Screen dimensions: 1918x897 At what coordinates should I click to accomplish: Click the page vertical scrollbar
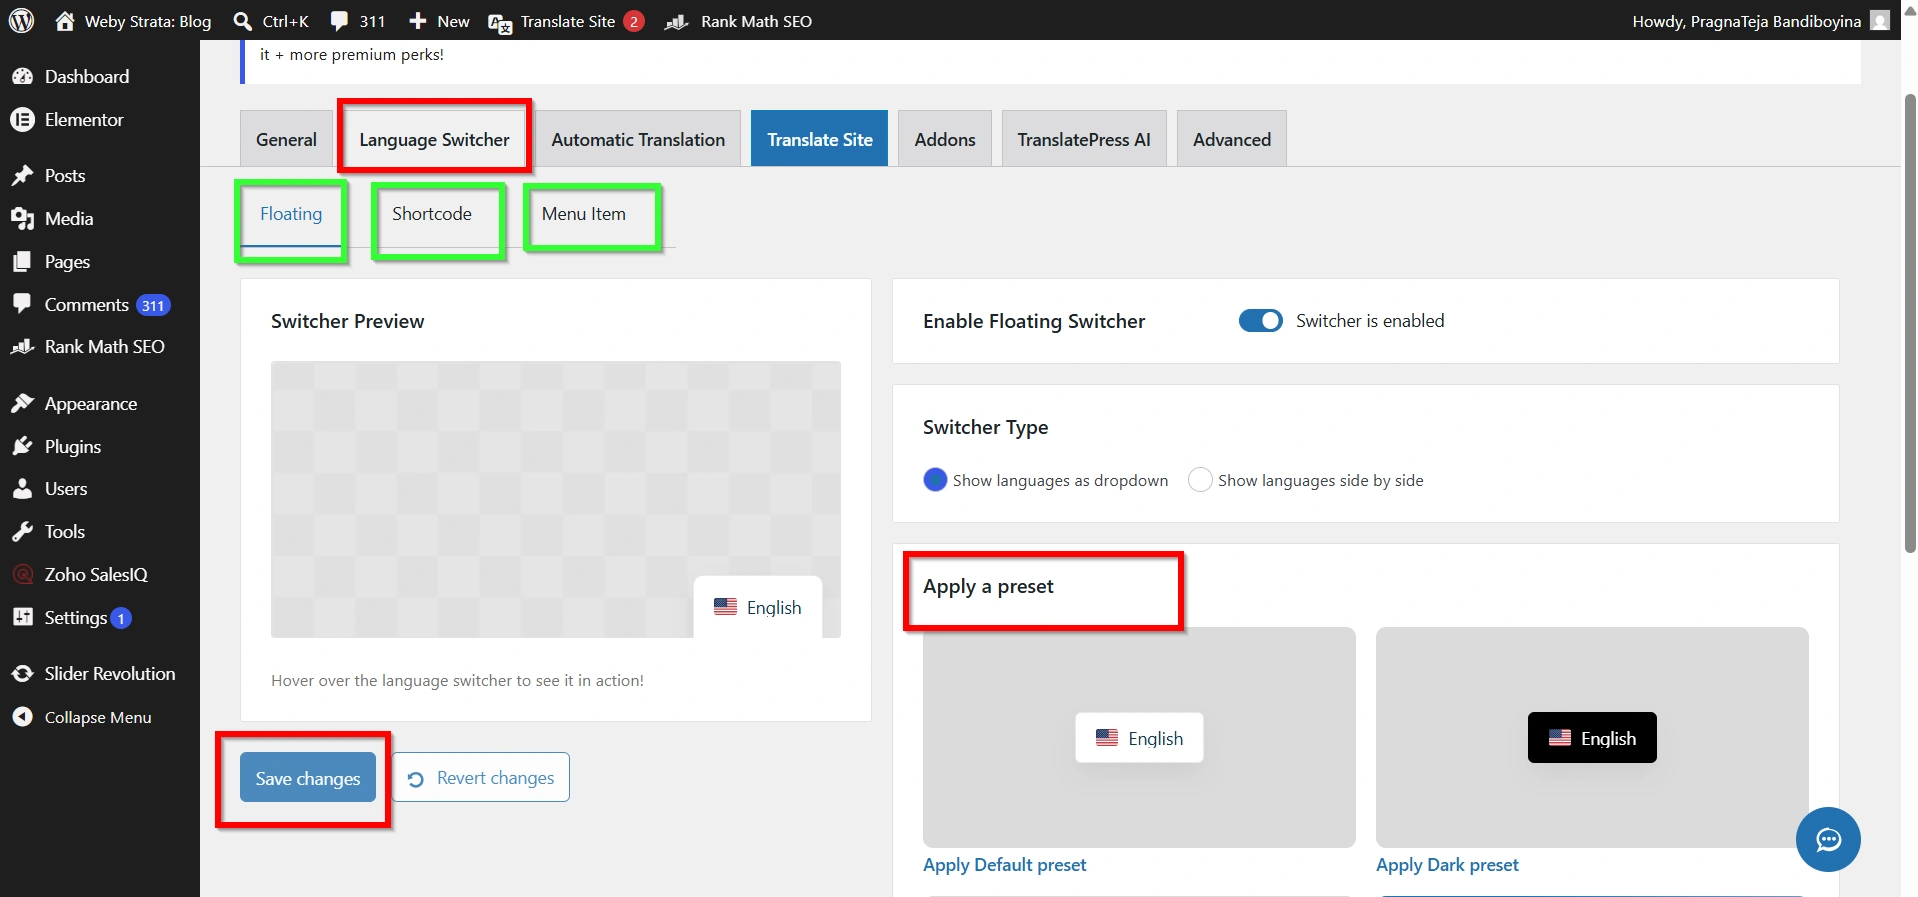click(1910, 323)
